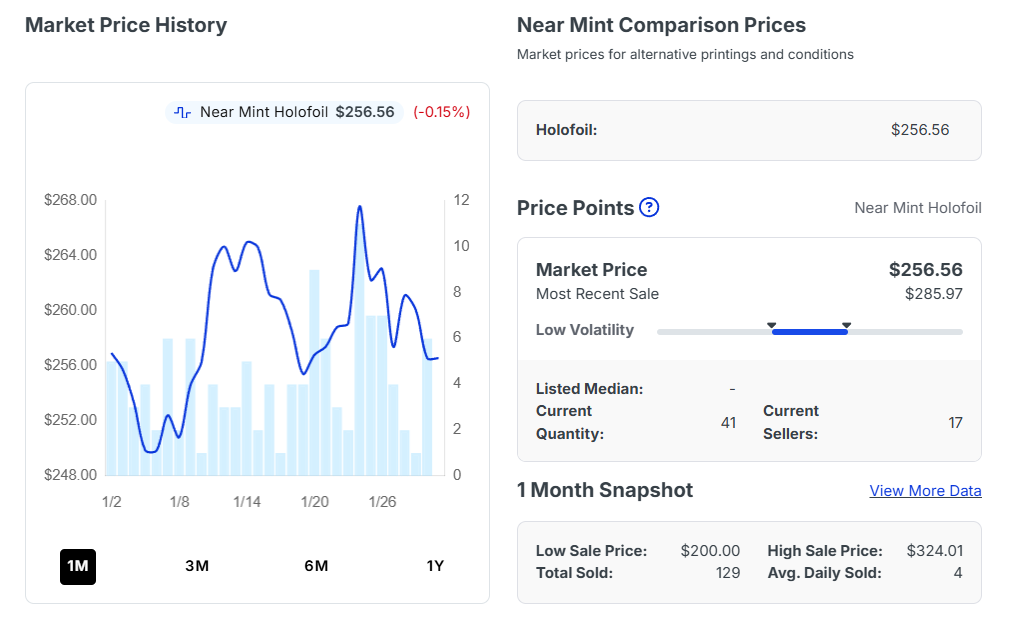Viewport: 1026px width, 623px height.
Task: Select the 1Y time range
Action: 435,566
